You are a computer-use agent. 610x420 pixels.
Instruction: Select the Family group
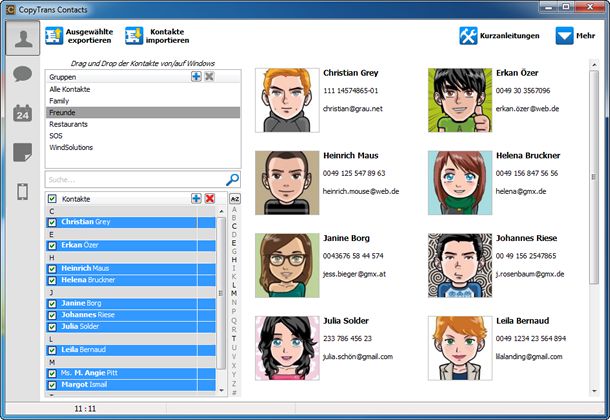click(x=143, y=101)
